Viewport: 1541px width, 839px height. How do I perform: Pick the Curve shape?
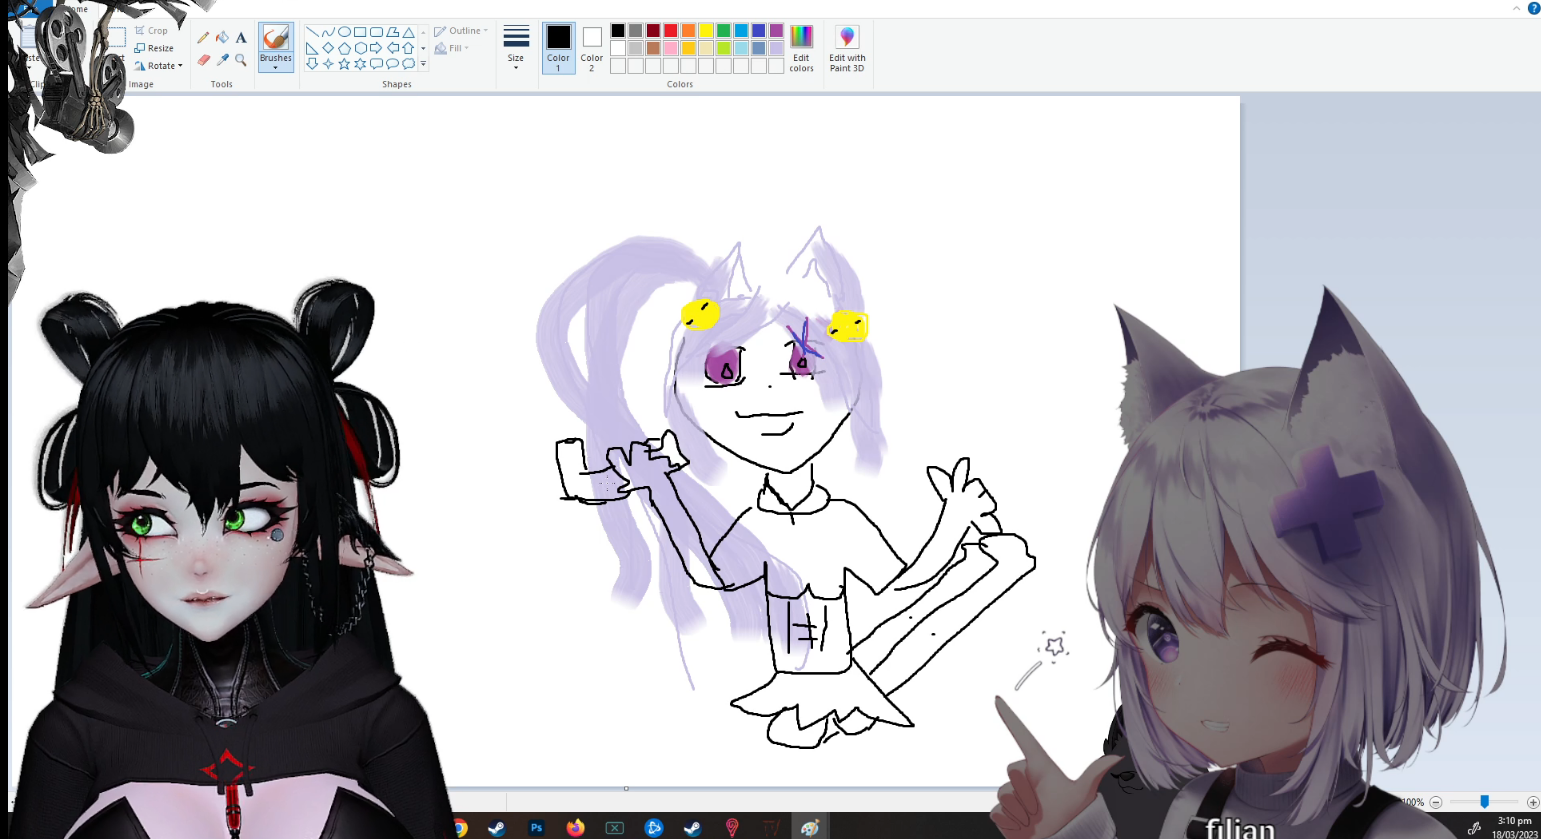pos(328,32)
